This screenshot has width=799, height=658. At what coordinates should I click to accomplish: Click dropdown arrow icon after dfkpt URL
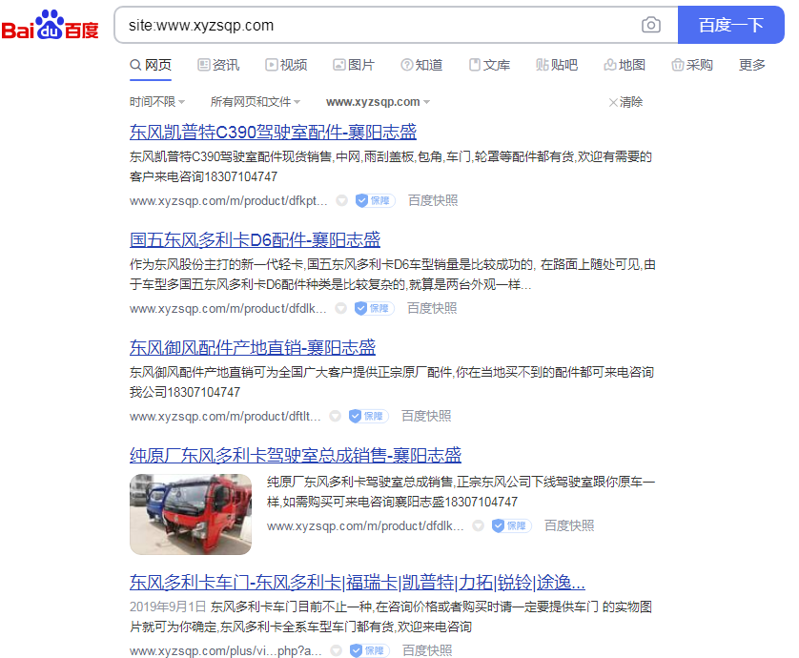342,201
